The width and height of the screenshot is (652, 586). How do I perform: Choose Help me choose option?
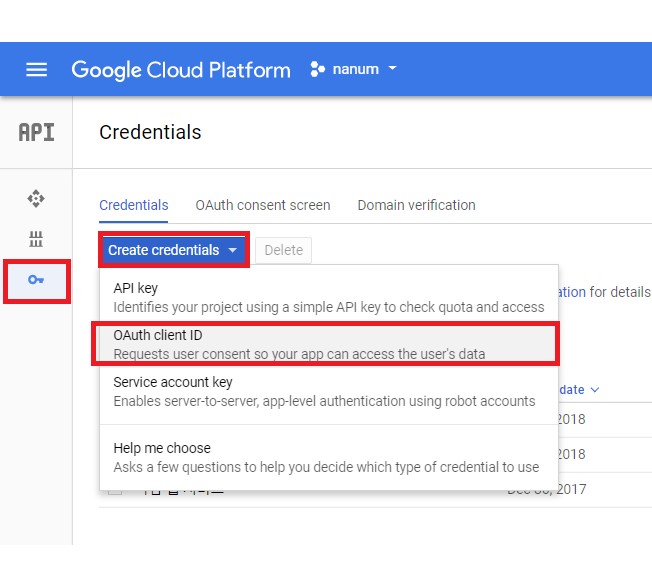(328, 457)
